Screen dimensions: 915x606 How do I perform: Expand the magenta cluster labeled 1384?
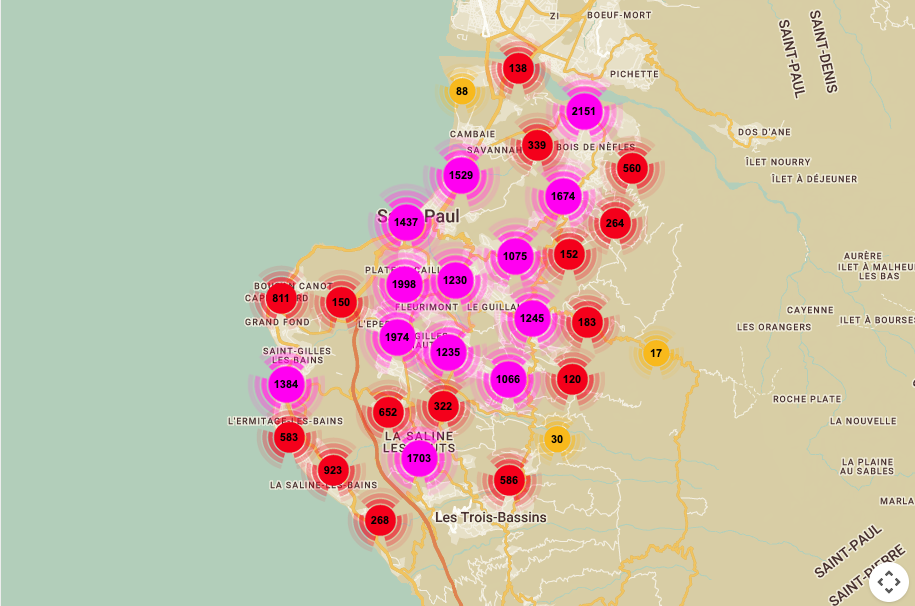(x=286, y=385)
